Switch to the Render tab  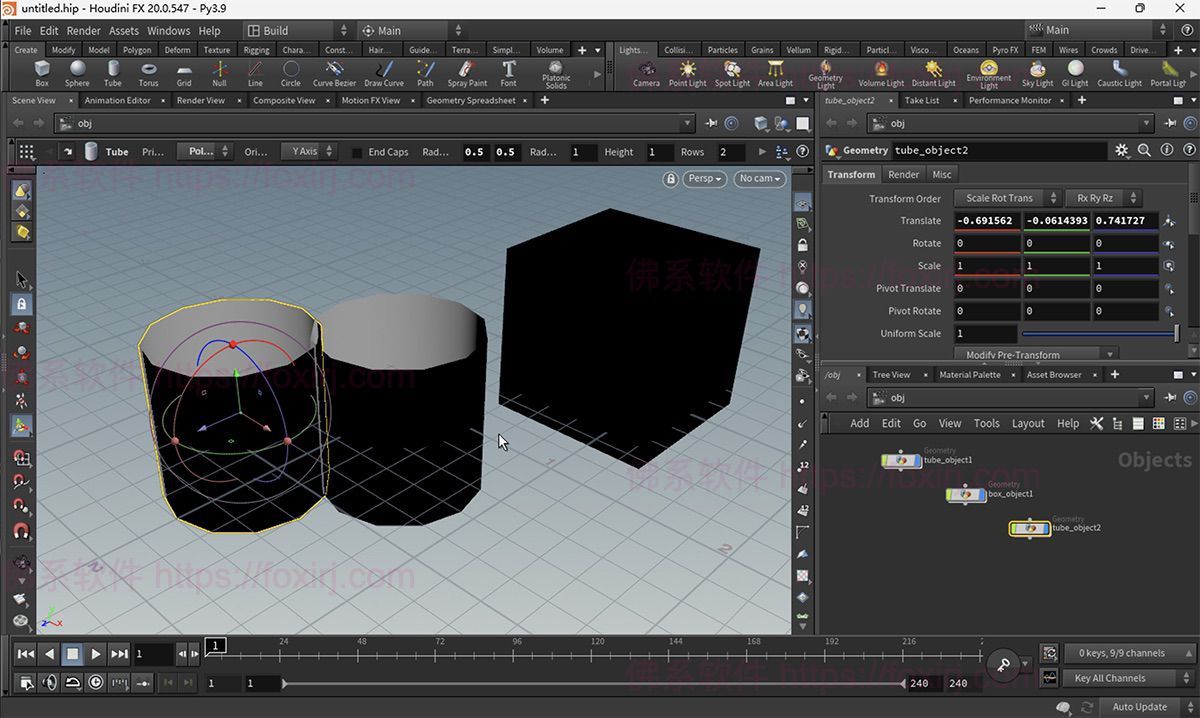[903, 174]
